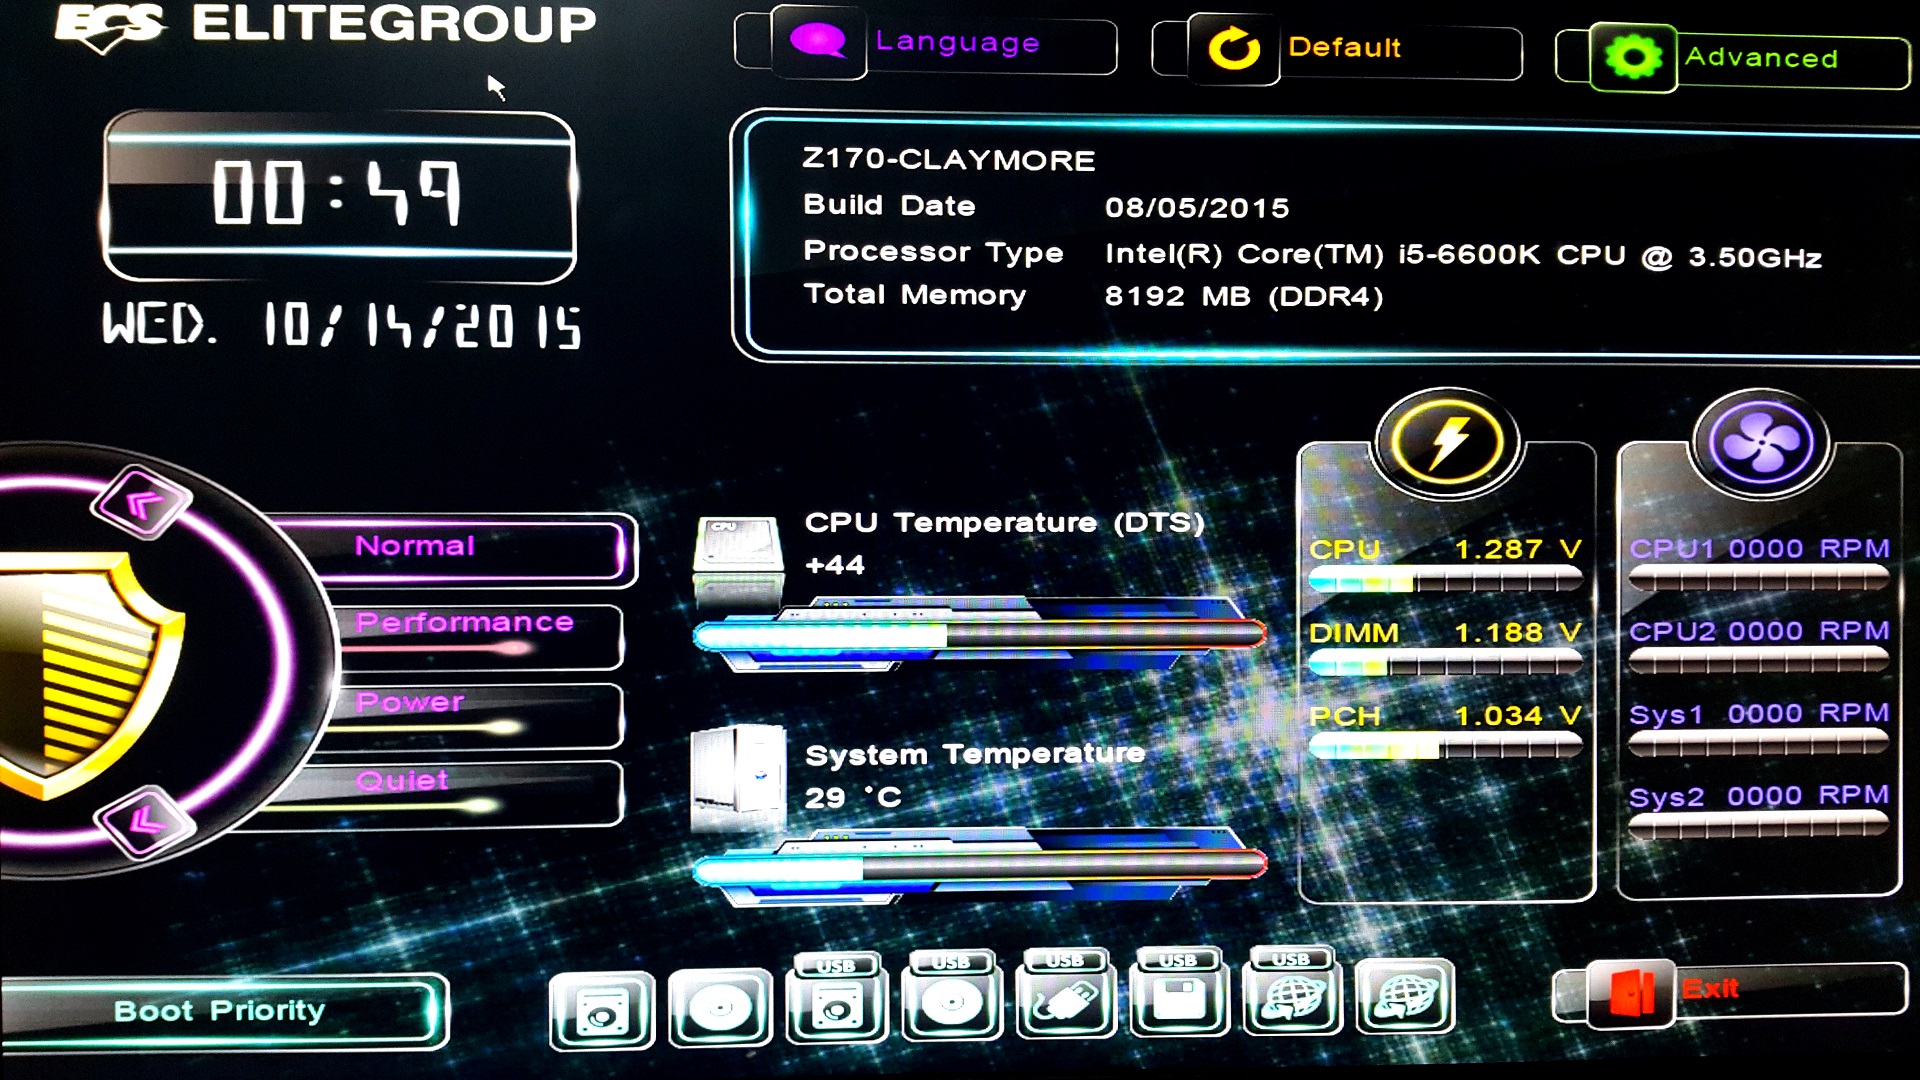This screenshot has height=1080, width=1920.
Task: Open the Language menu
Action: [x=926, y=43]
